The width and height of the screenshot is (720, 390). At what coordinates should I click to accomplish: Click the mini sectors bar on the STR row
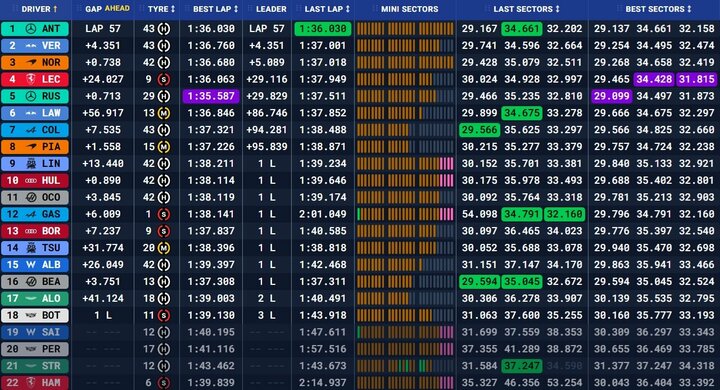[405, 366]
